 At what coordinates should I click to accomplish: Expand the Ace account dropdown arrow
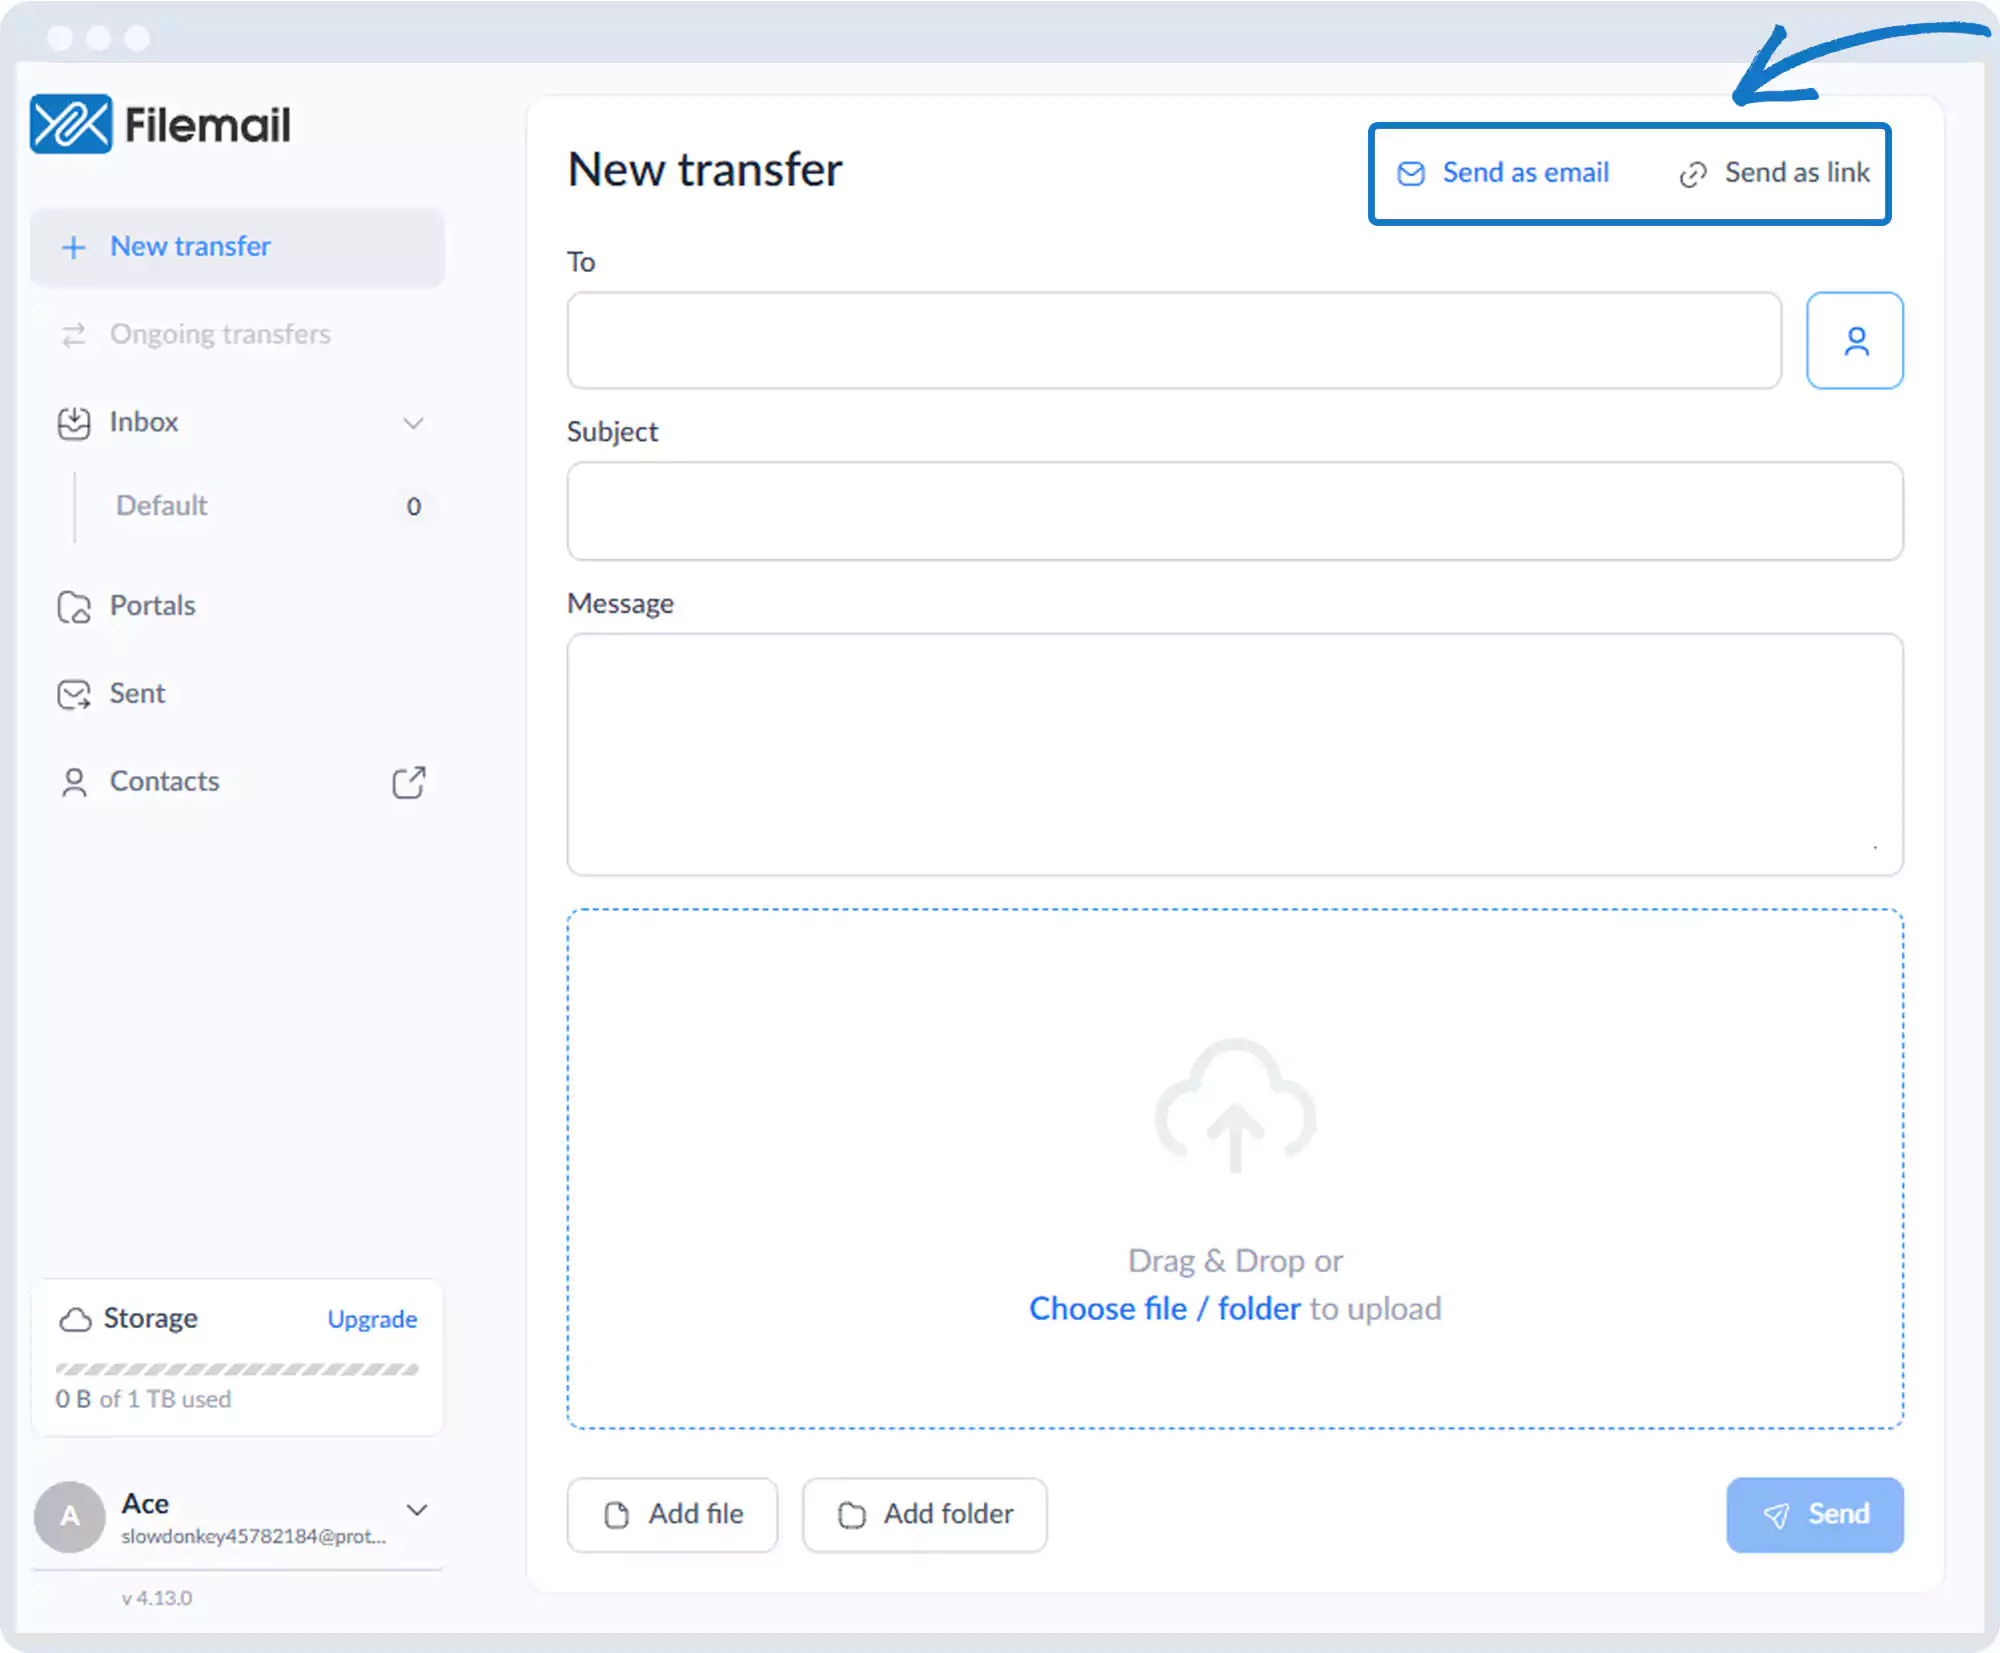tap(417, 1510)
